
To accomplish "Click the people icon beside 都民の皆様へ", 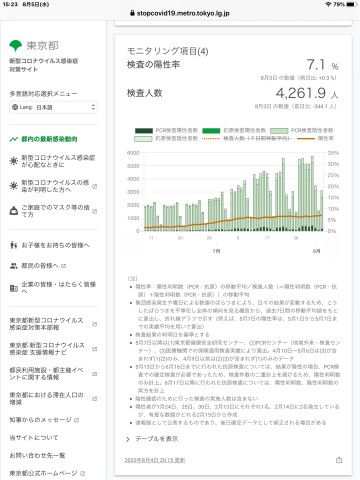I will click(14, 266).
